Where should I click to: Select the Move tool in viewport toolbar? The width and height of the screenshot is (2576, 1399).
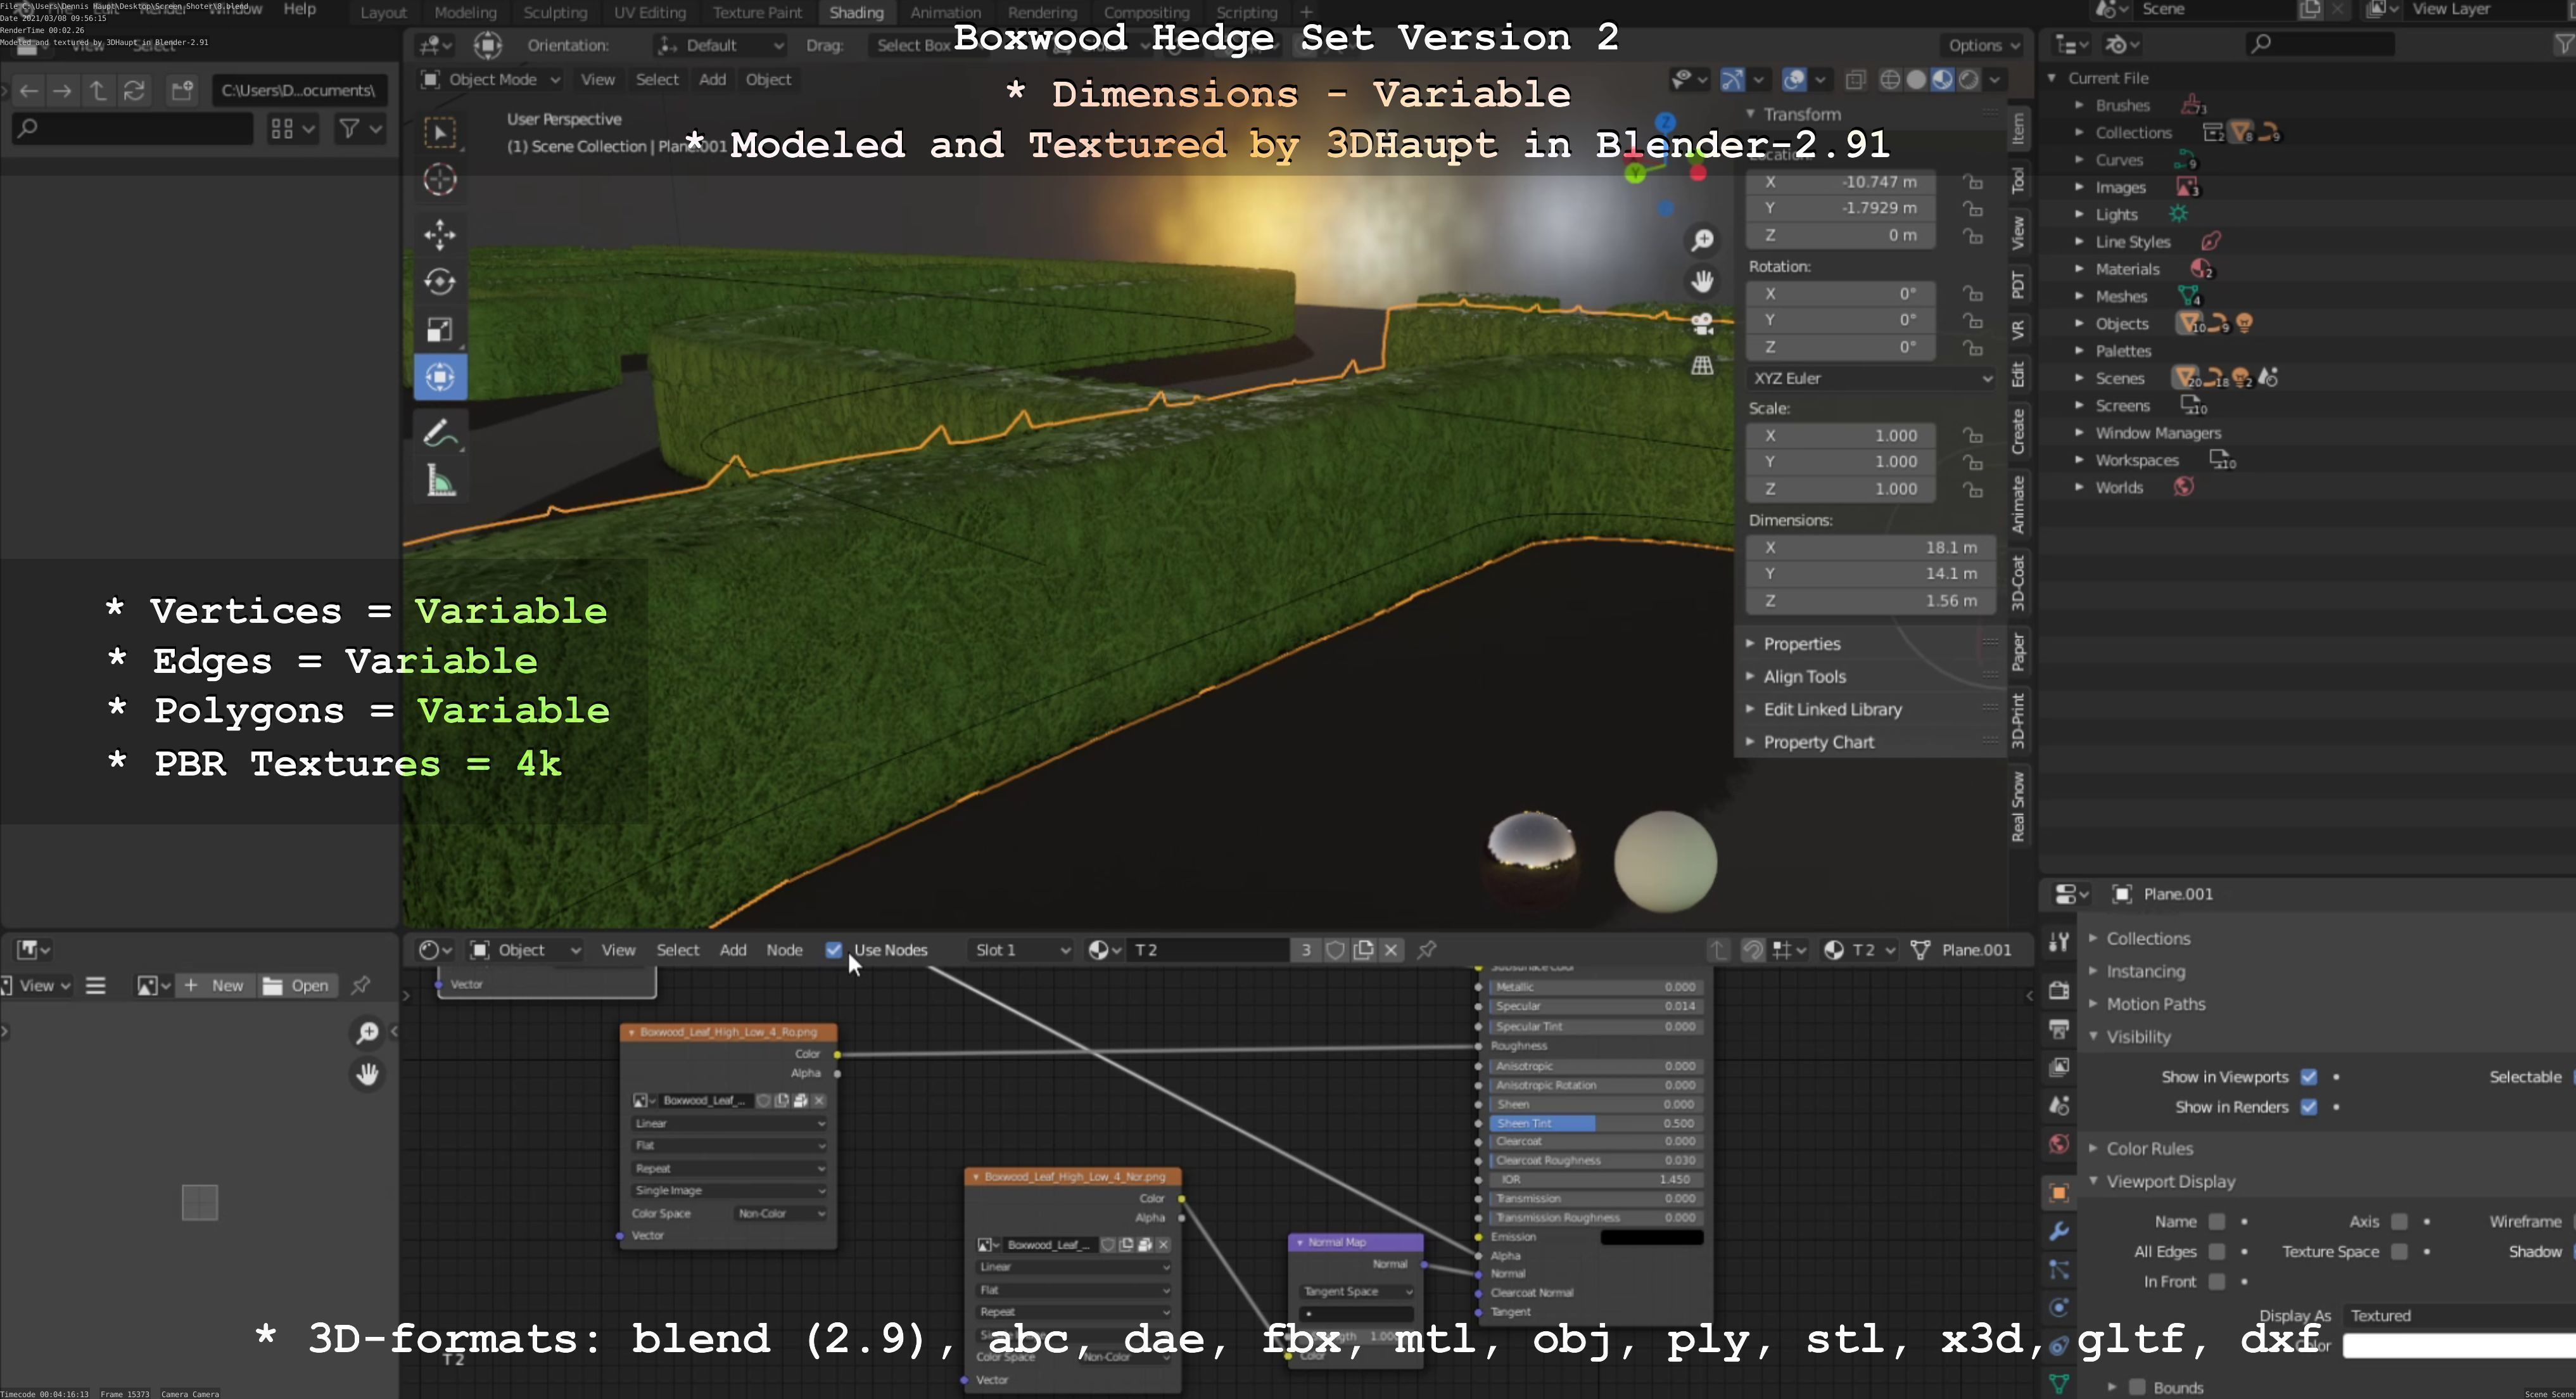click(x=440, y=235)
